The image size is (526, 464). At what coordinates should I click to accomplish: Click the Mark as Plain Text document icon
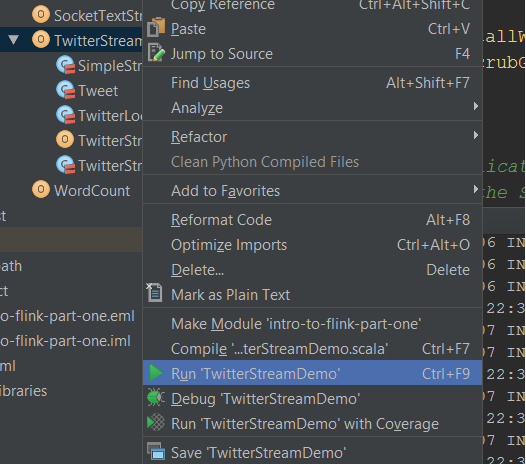(x=154, y=293)
